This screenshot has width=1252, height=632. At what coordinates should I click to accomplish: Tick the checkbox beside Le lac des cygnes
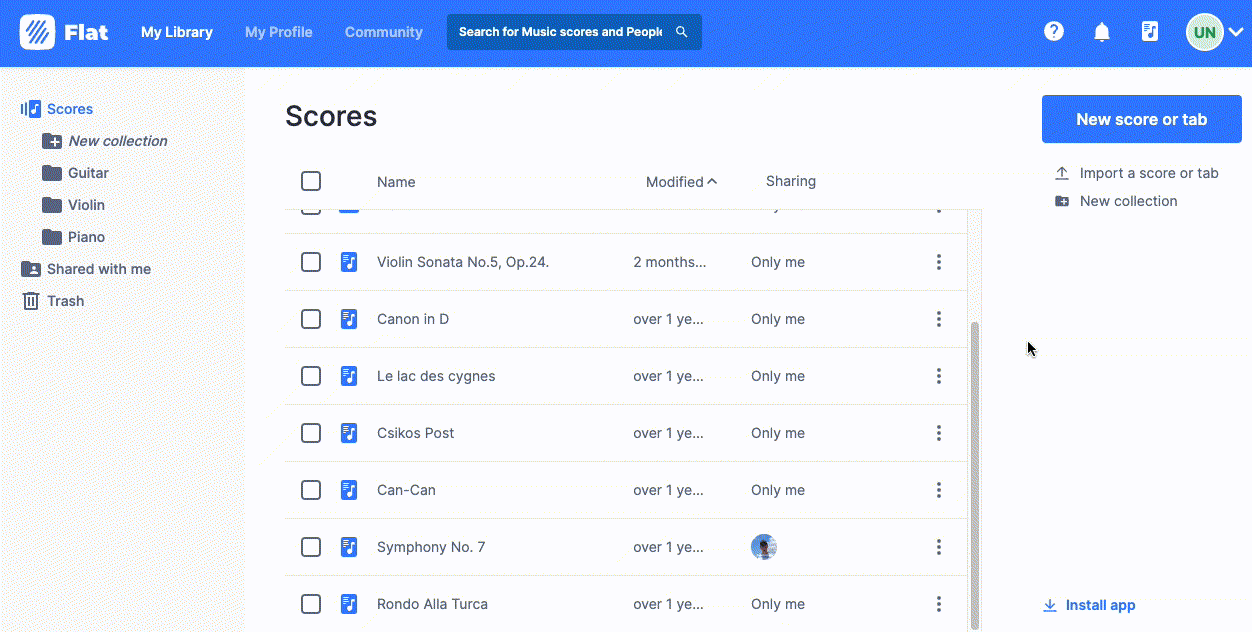coord(311,376)
